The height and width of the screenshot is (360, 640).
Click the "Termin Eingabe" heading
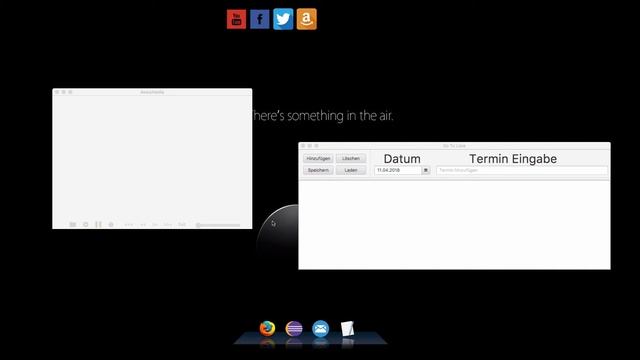point(513,159)
